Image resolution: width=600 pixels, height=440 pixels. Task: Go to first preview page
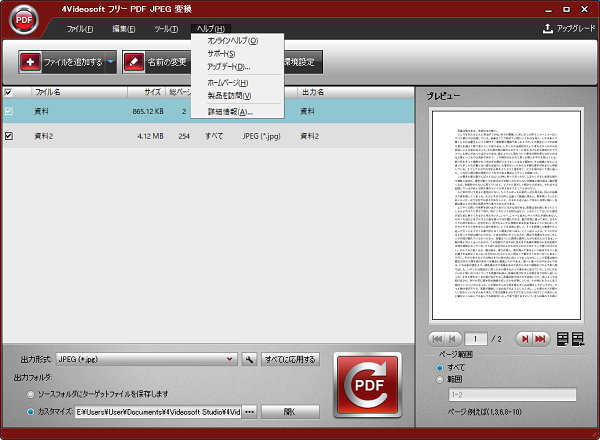437,339
